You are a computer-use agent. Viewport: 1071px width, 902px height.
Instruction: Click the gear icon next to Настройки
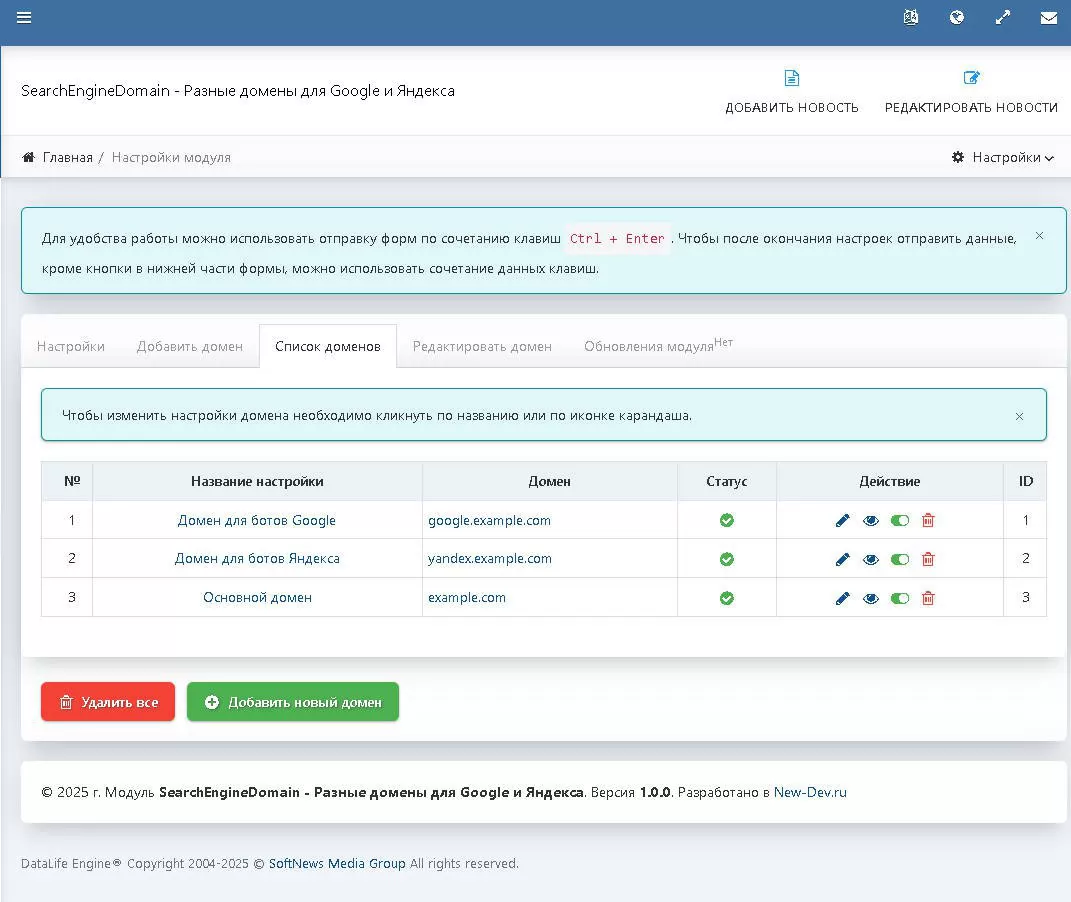(958, 157)
